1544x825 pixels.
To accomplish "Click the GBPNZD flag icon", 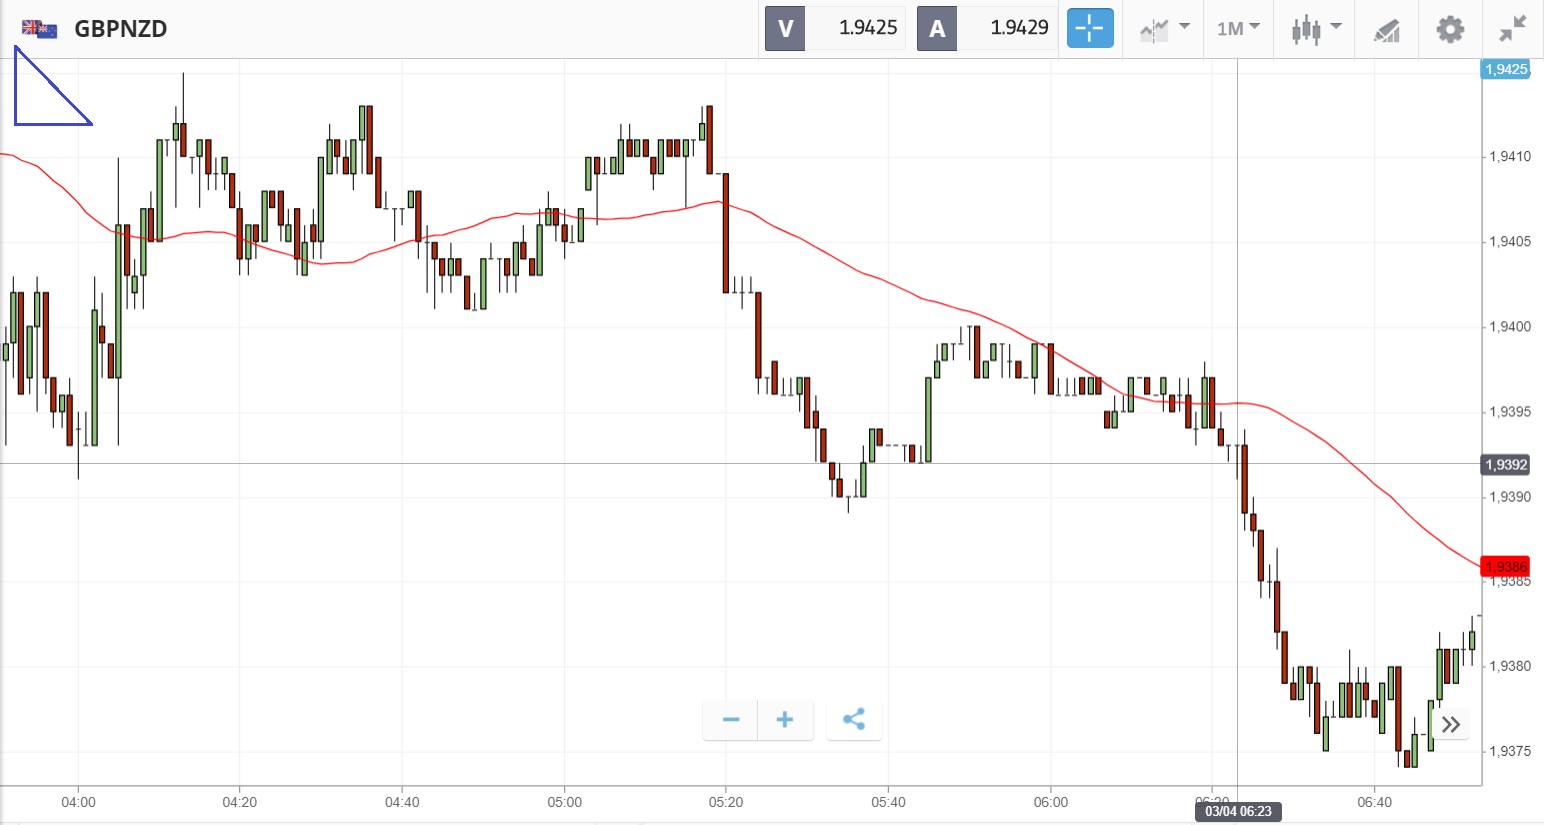I will [x=40, y=28].
